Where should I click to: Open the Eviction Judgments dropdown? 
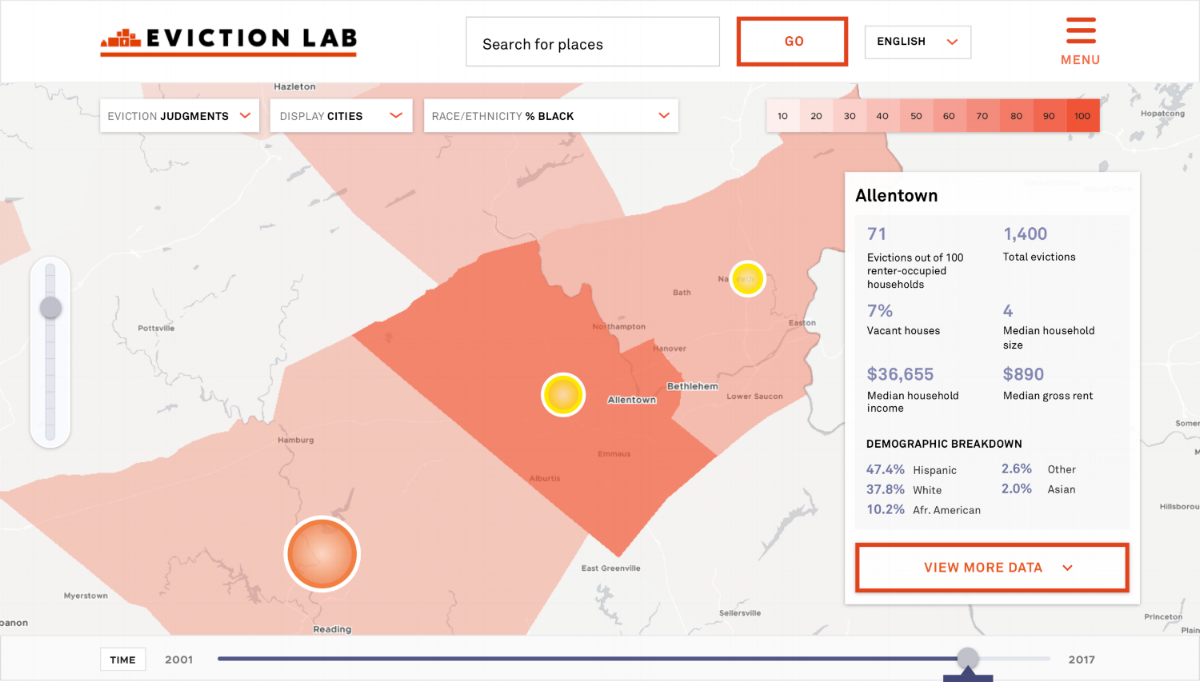click(x=180, y=116)
